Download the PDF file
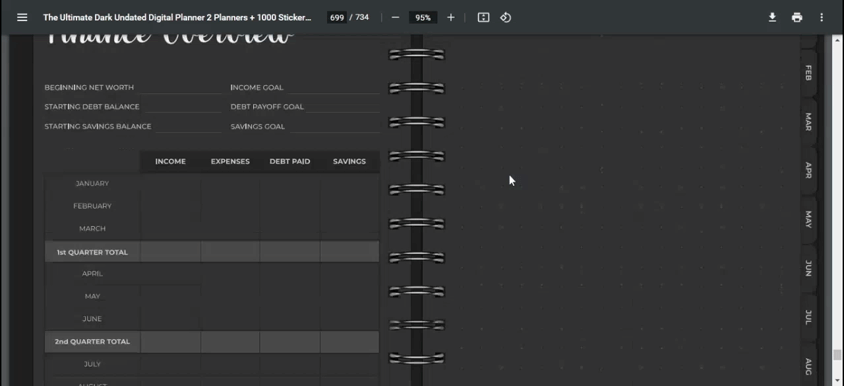The height and width of the screenshot is (386, 844). tap(772, 17)
